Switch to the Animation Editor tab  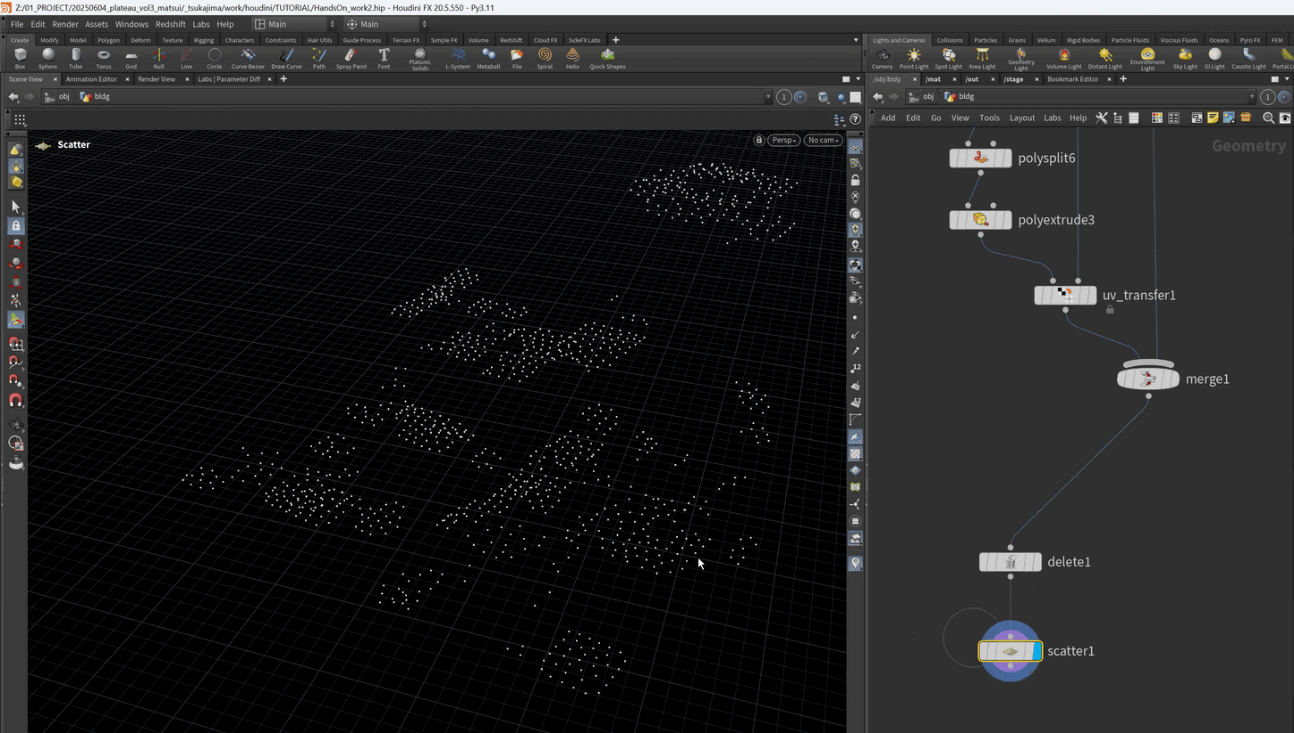point(91,79)
